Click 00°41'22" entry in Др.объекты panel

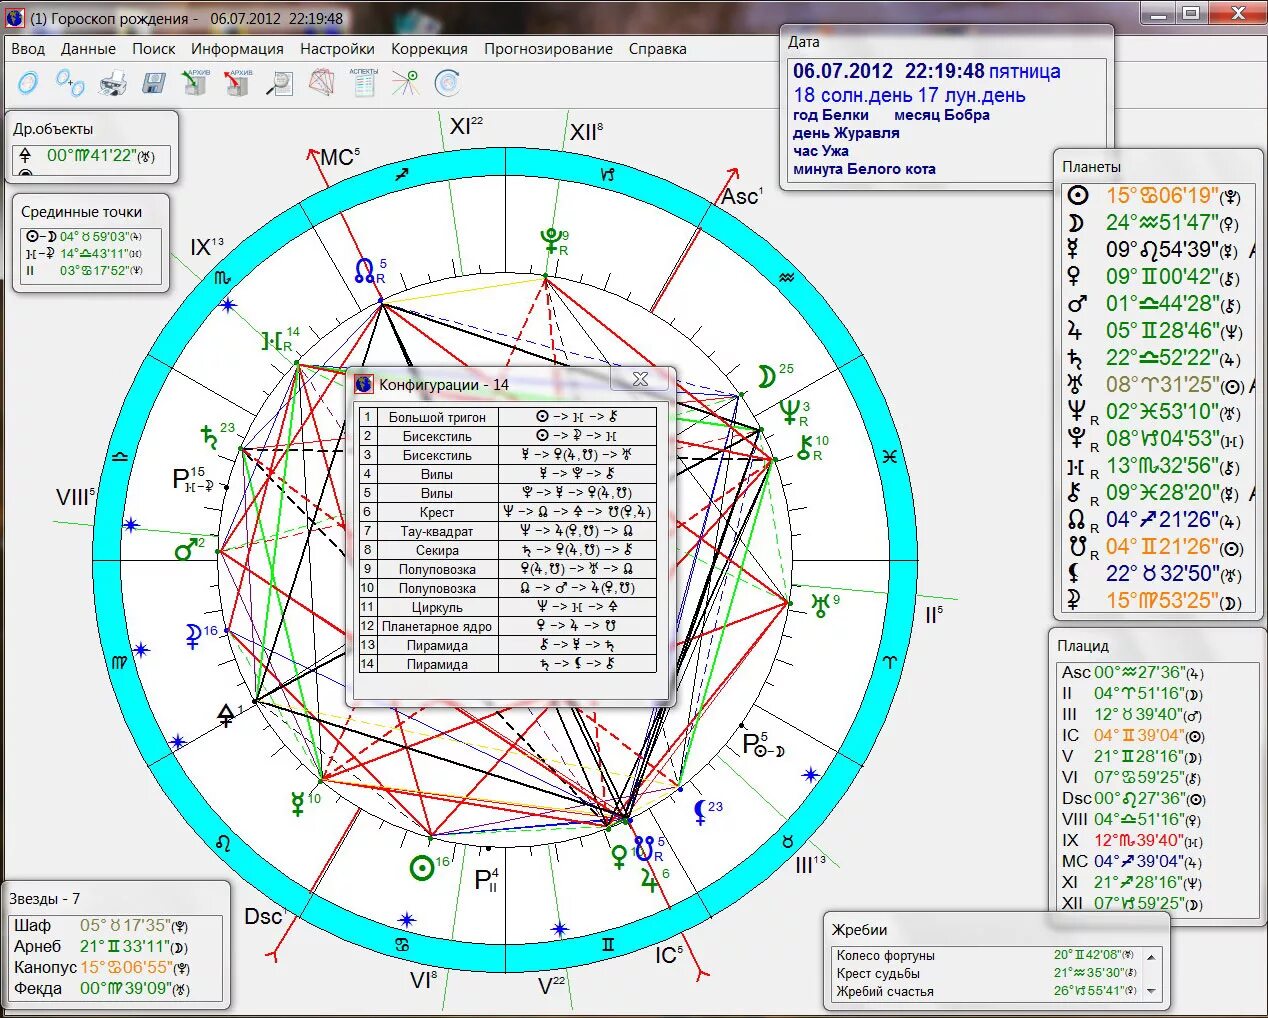coord(92,156)
